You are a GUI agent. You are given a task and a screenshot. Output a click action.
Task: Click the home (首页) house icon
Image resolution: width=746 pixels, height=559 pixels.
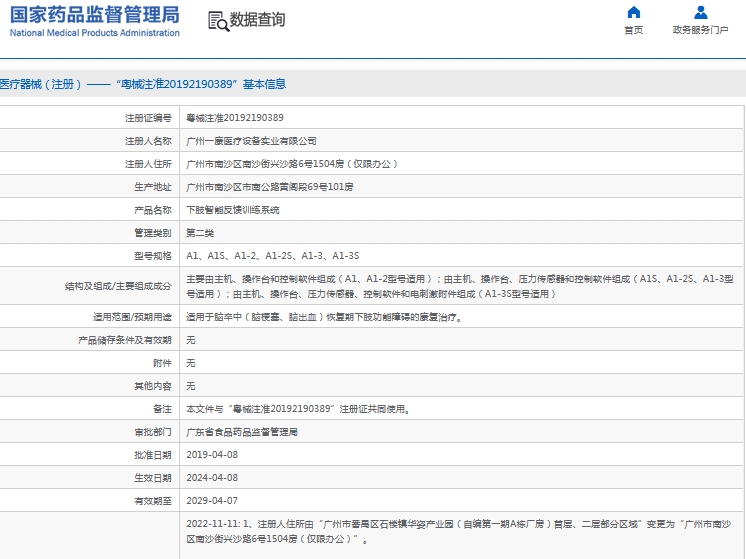pos(633,13)
